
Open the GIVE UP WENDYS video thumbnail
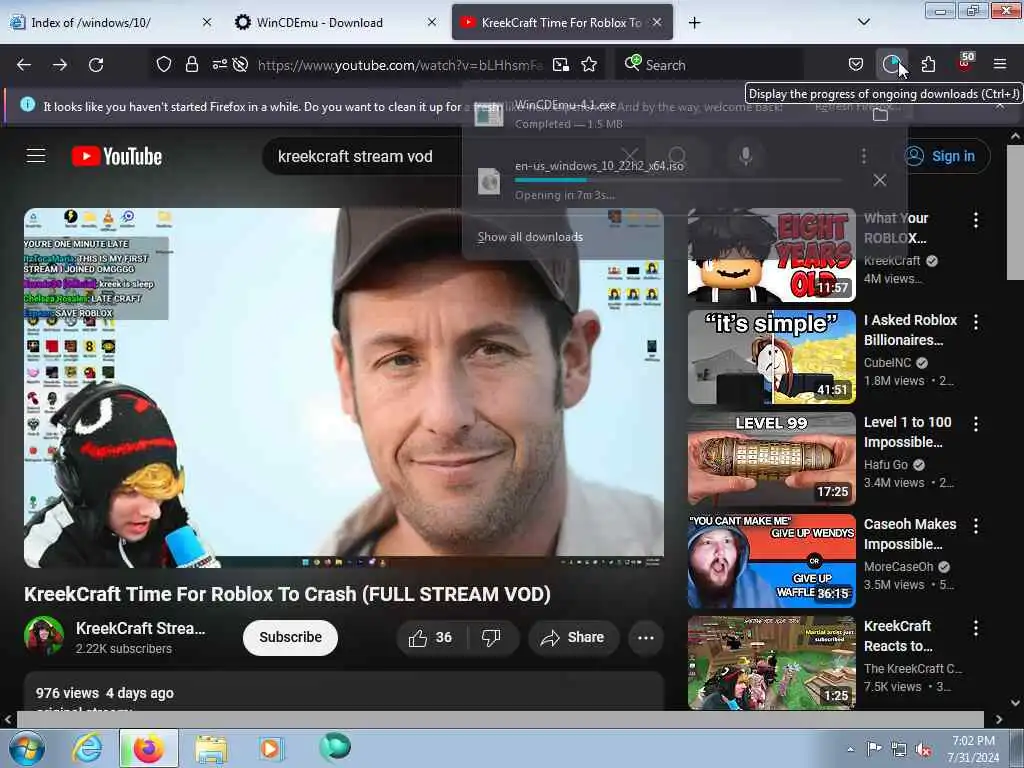tap(771, 560)
